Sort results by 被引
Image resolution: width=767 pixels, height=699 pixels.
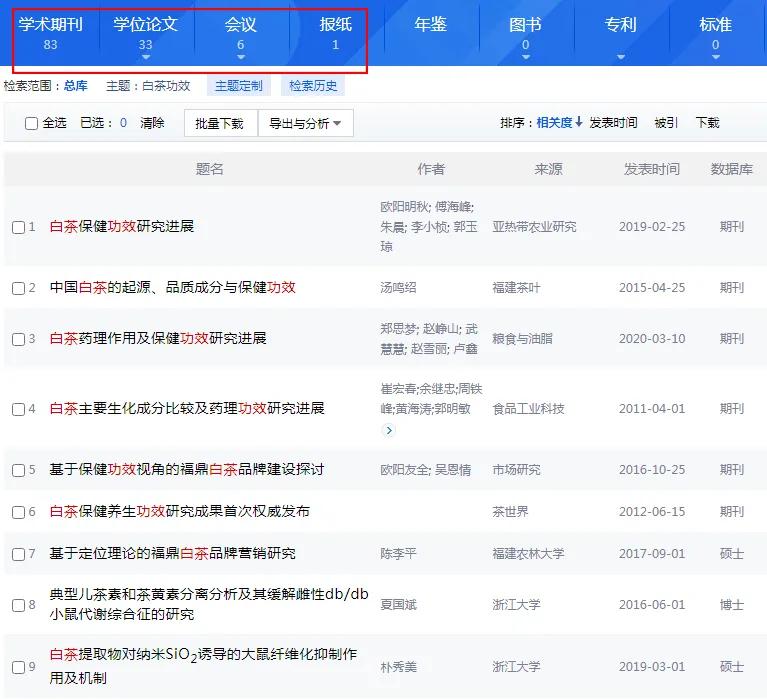[x=666, y=123]
